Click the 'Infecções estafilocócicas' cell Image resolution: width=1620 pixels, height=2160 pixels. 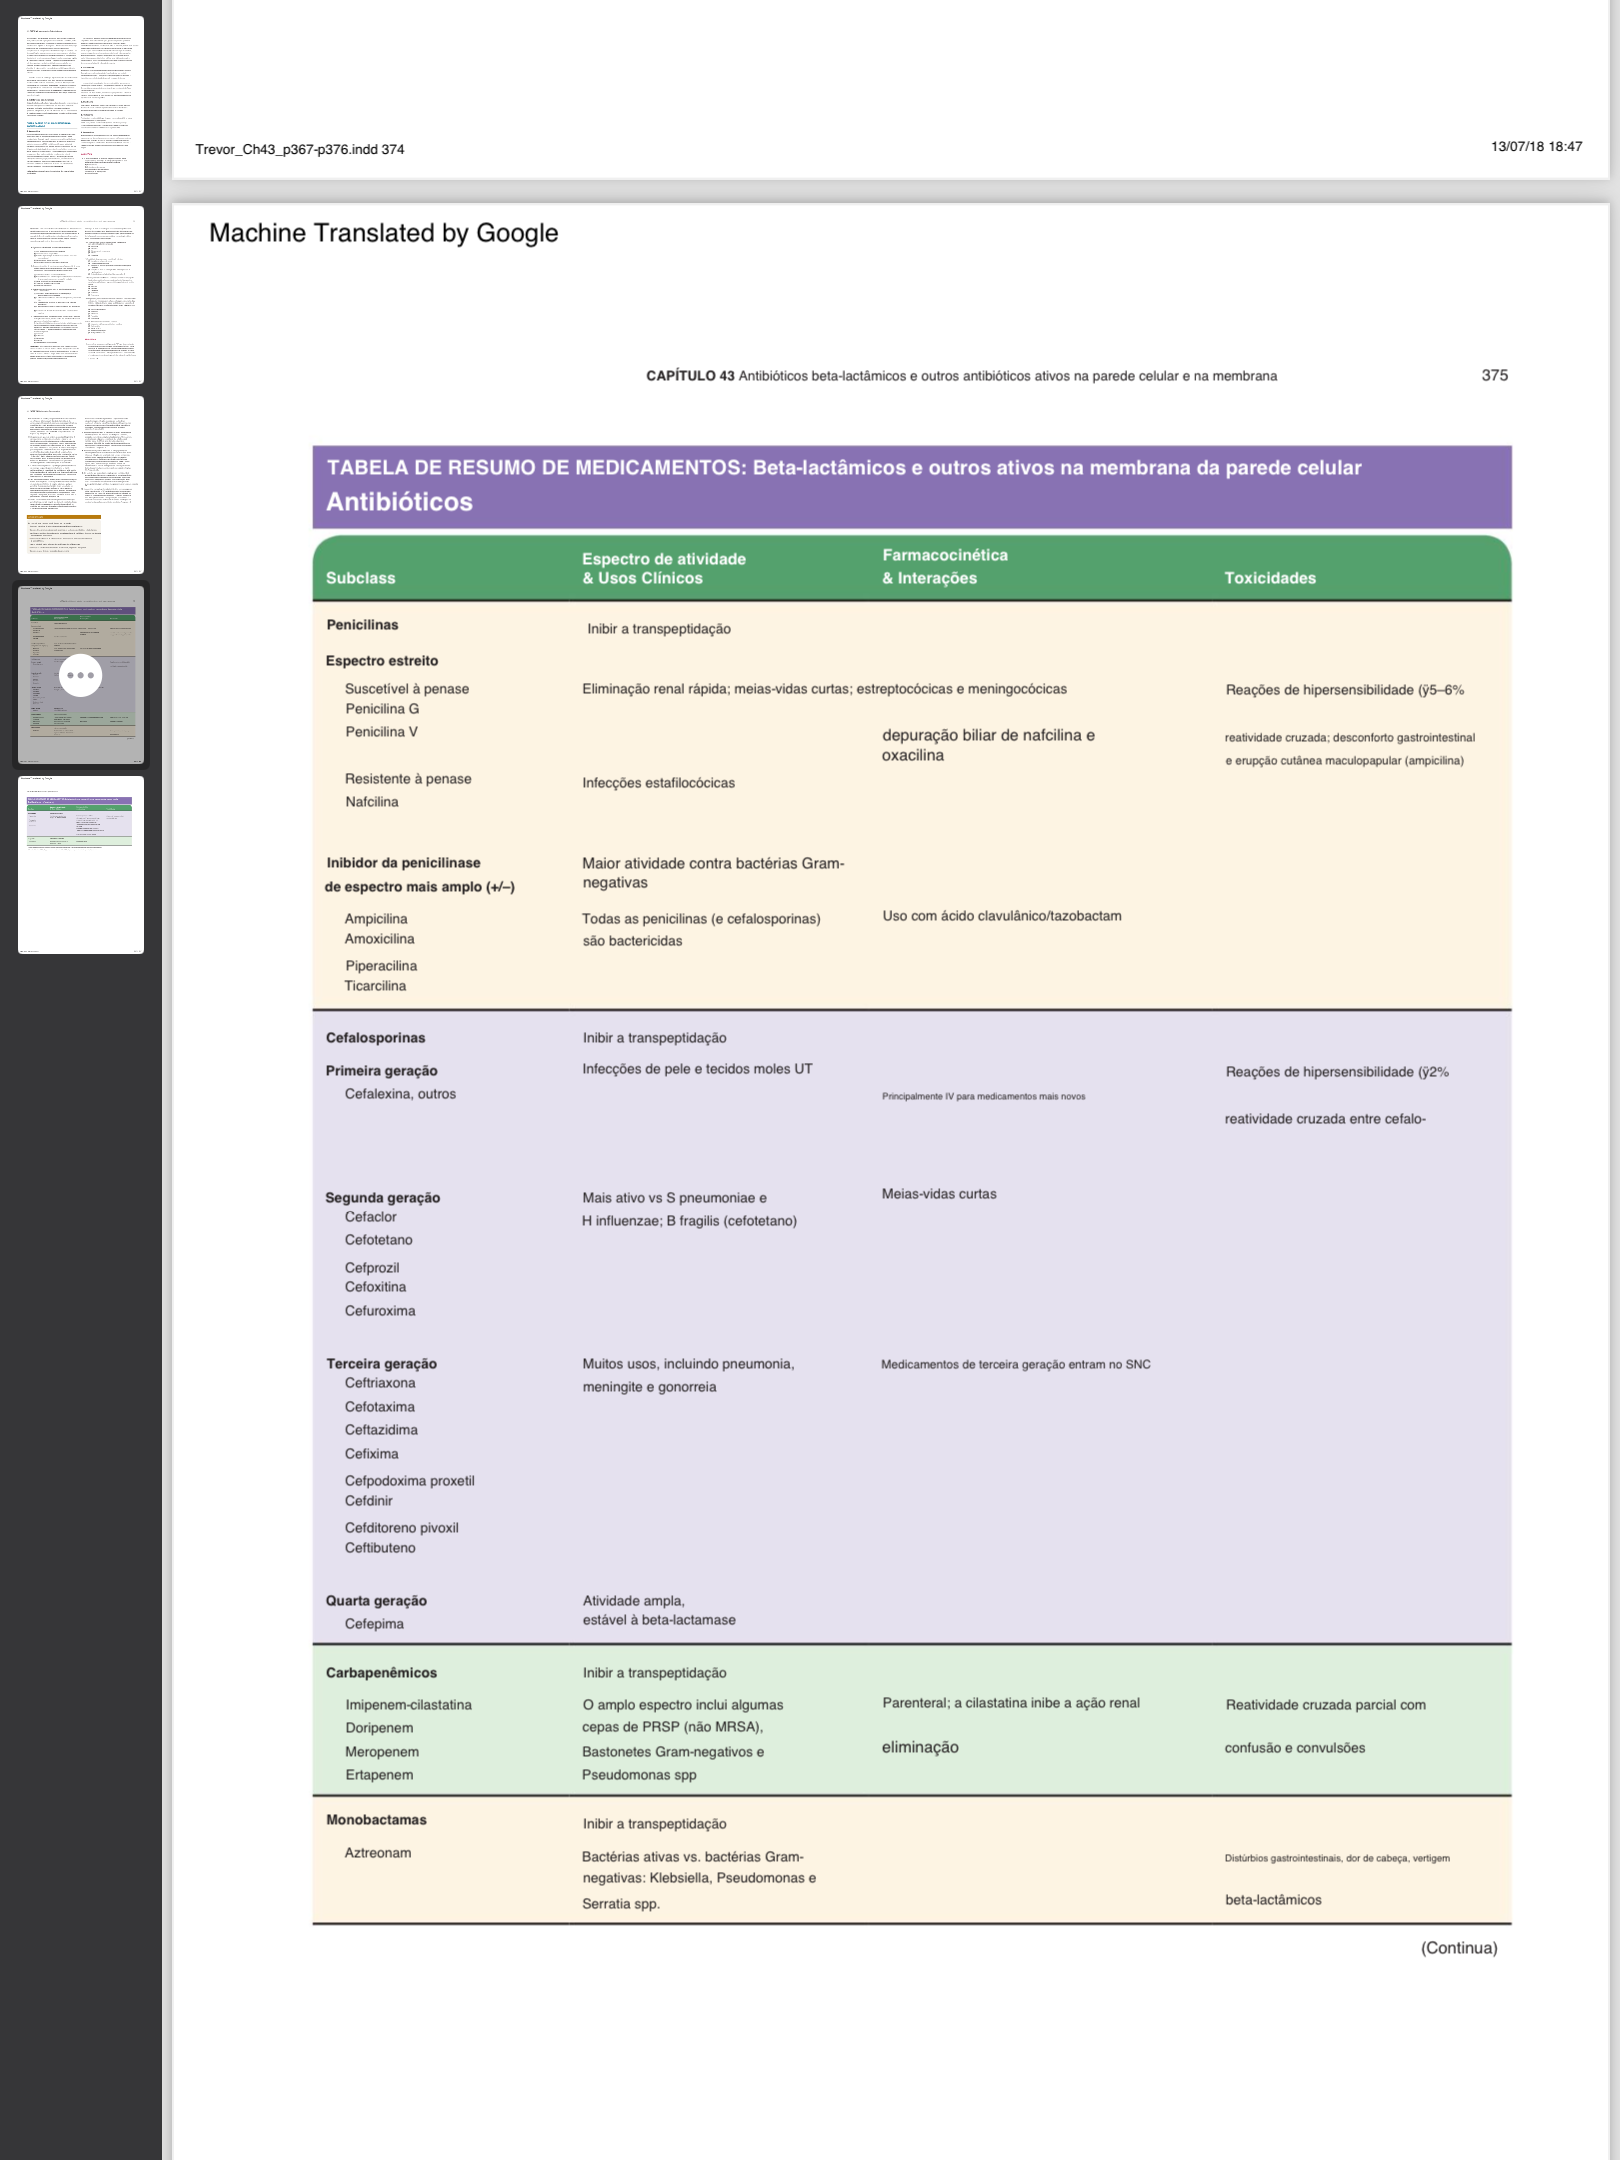658,783
